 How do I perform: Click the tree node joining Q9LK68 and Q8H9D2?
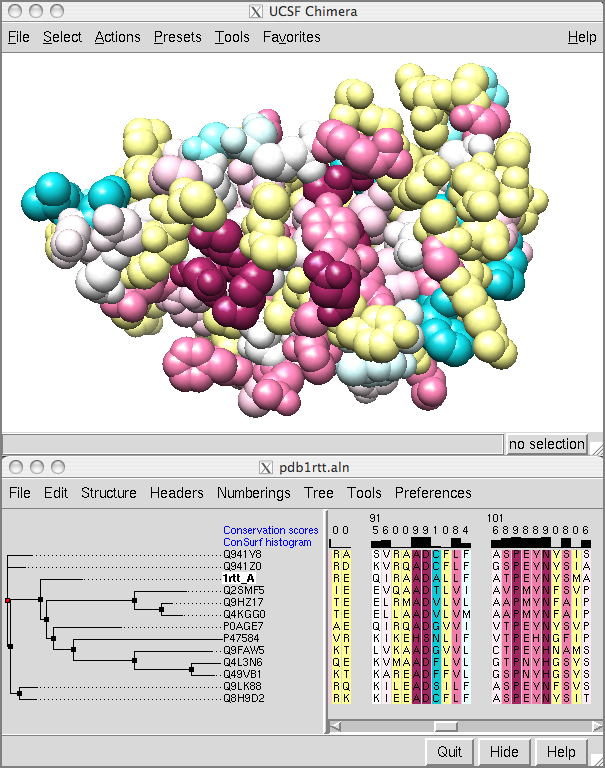[21, 692]
